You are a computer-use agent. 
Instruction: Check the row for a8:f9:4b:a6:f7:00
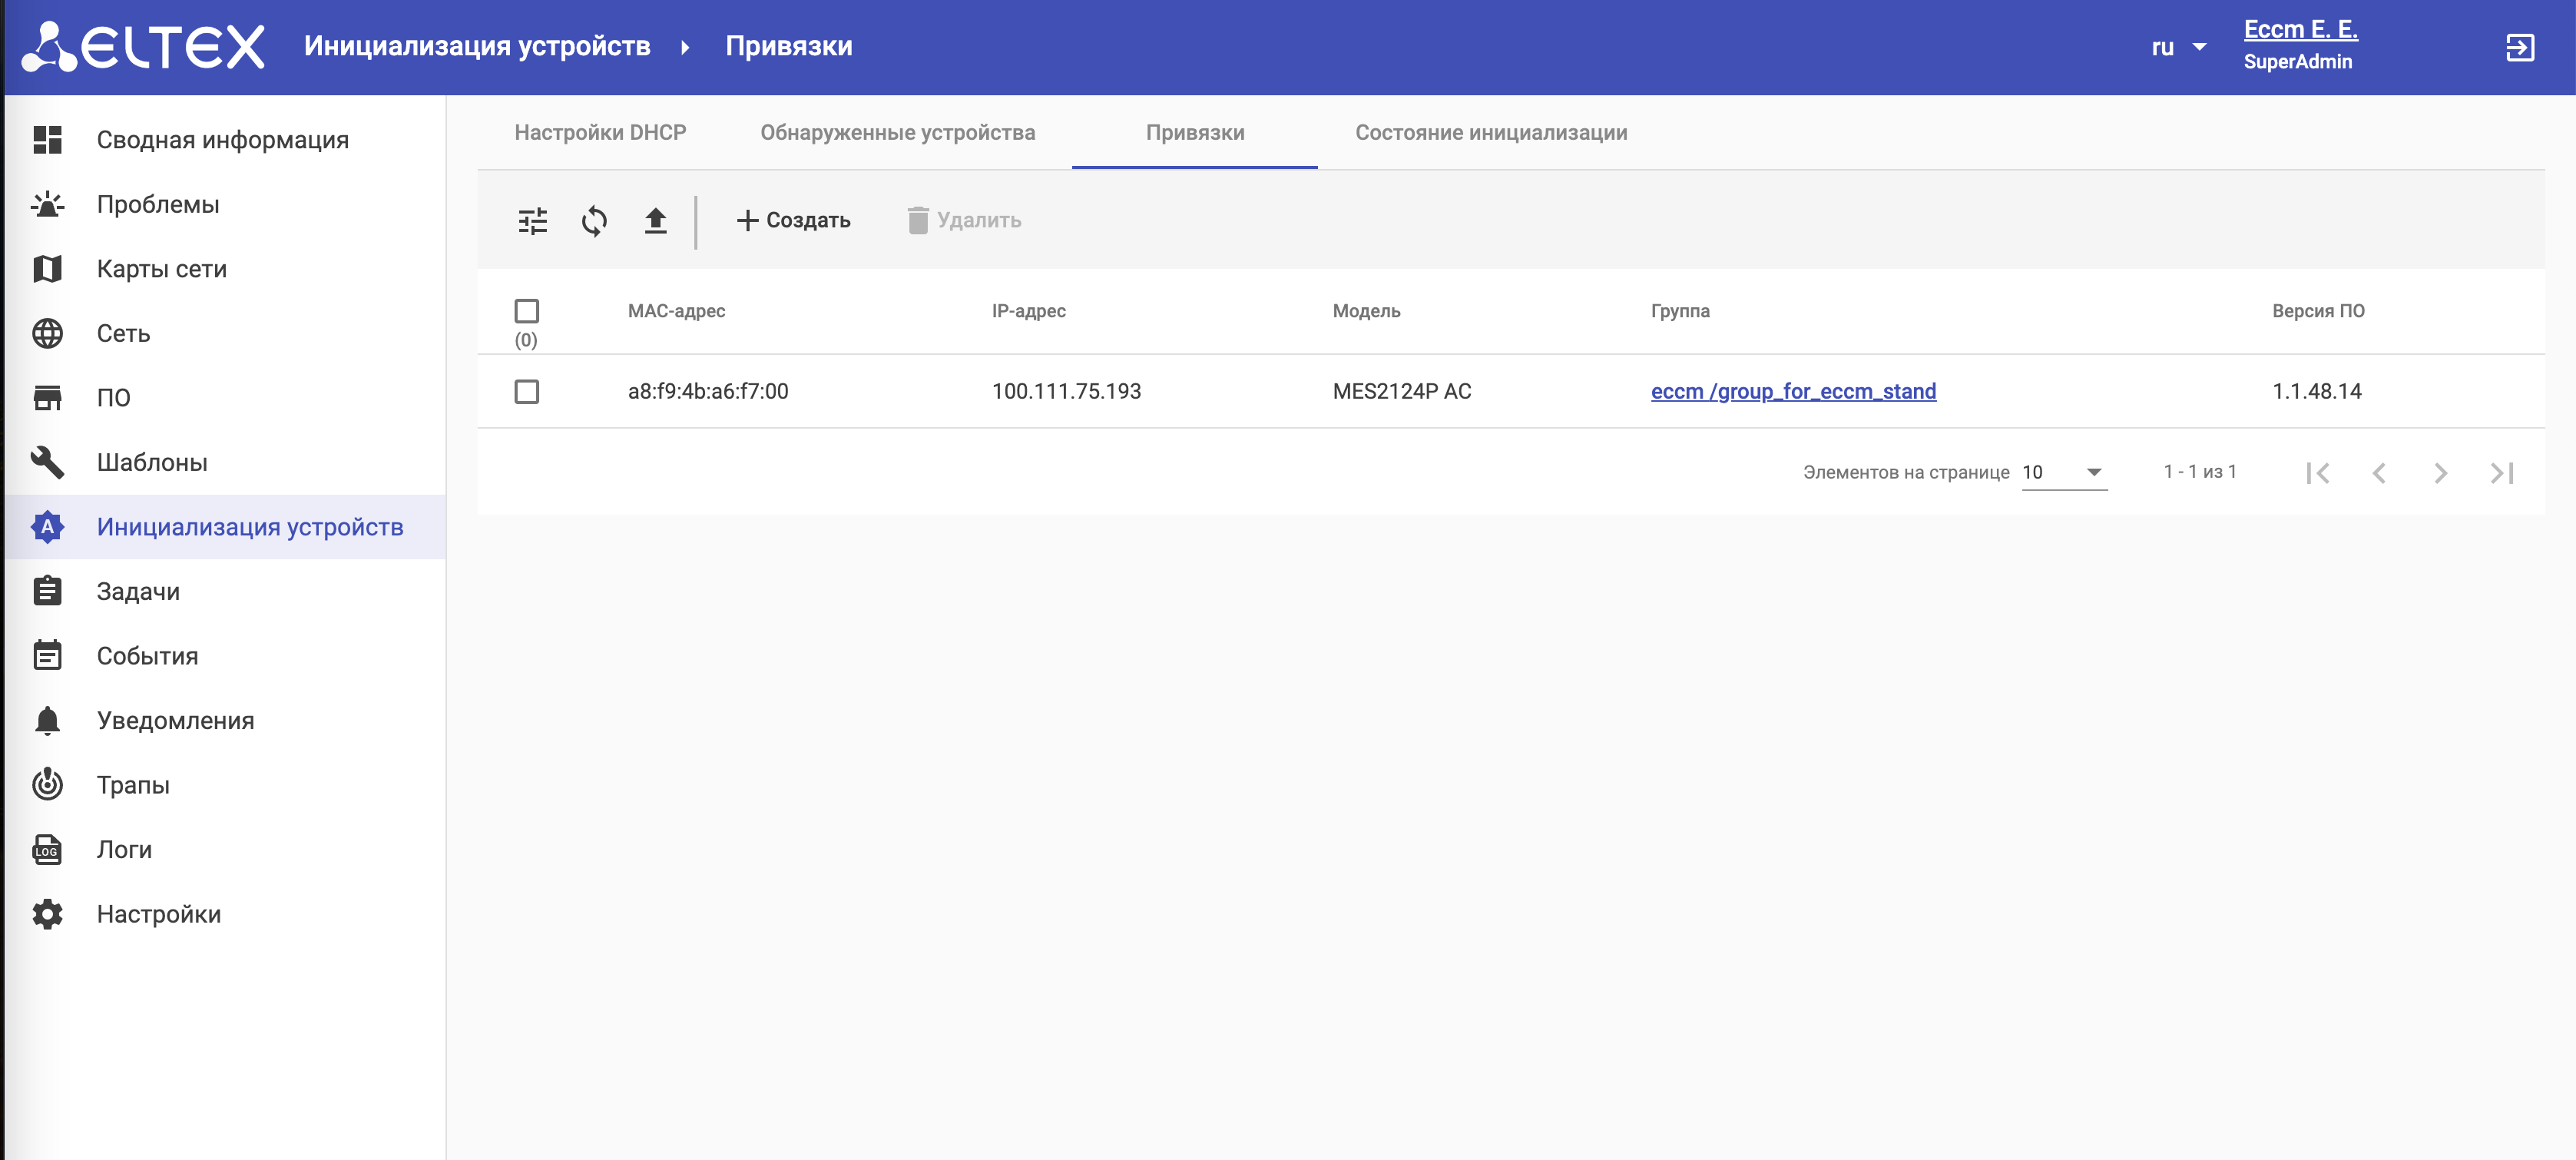click(526, 391)
